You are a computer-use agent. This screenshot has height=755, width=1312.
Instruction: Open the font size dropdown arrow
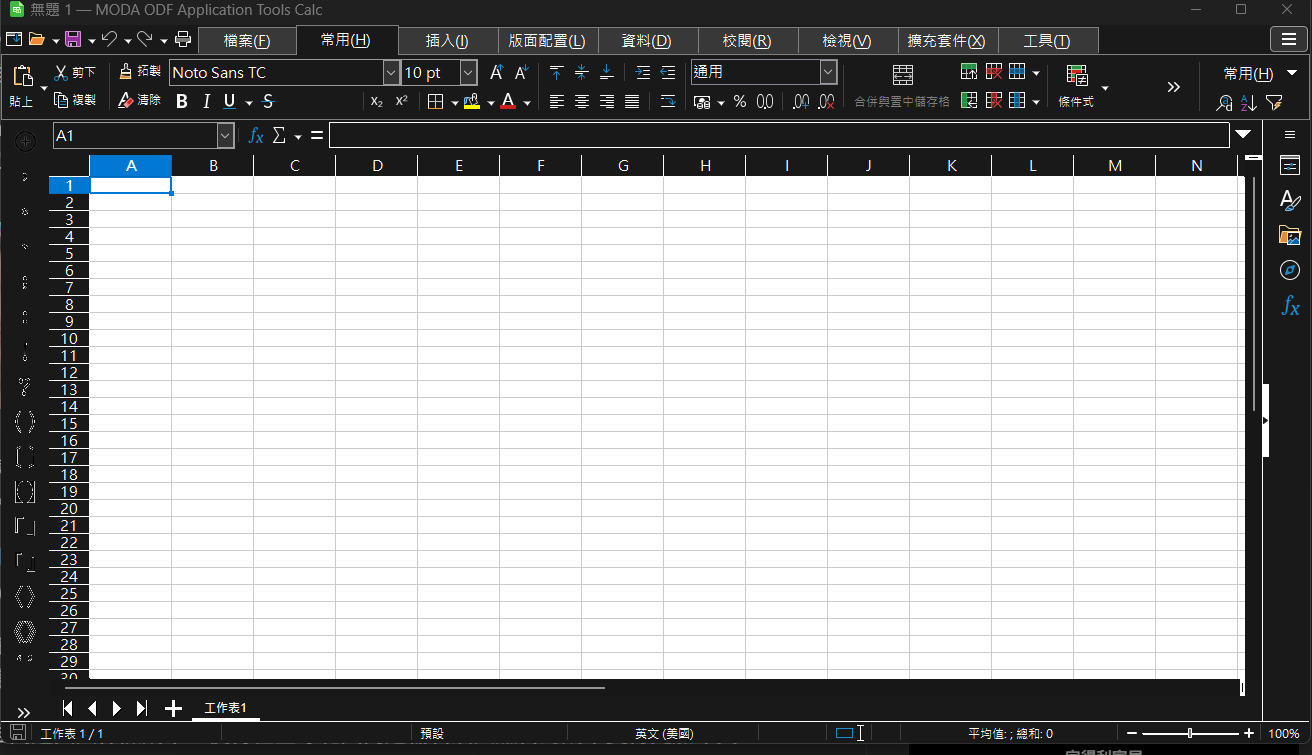click(468, 73)
